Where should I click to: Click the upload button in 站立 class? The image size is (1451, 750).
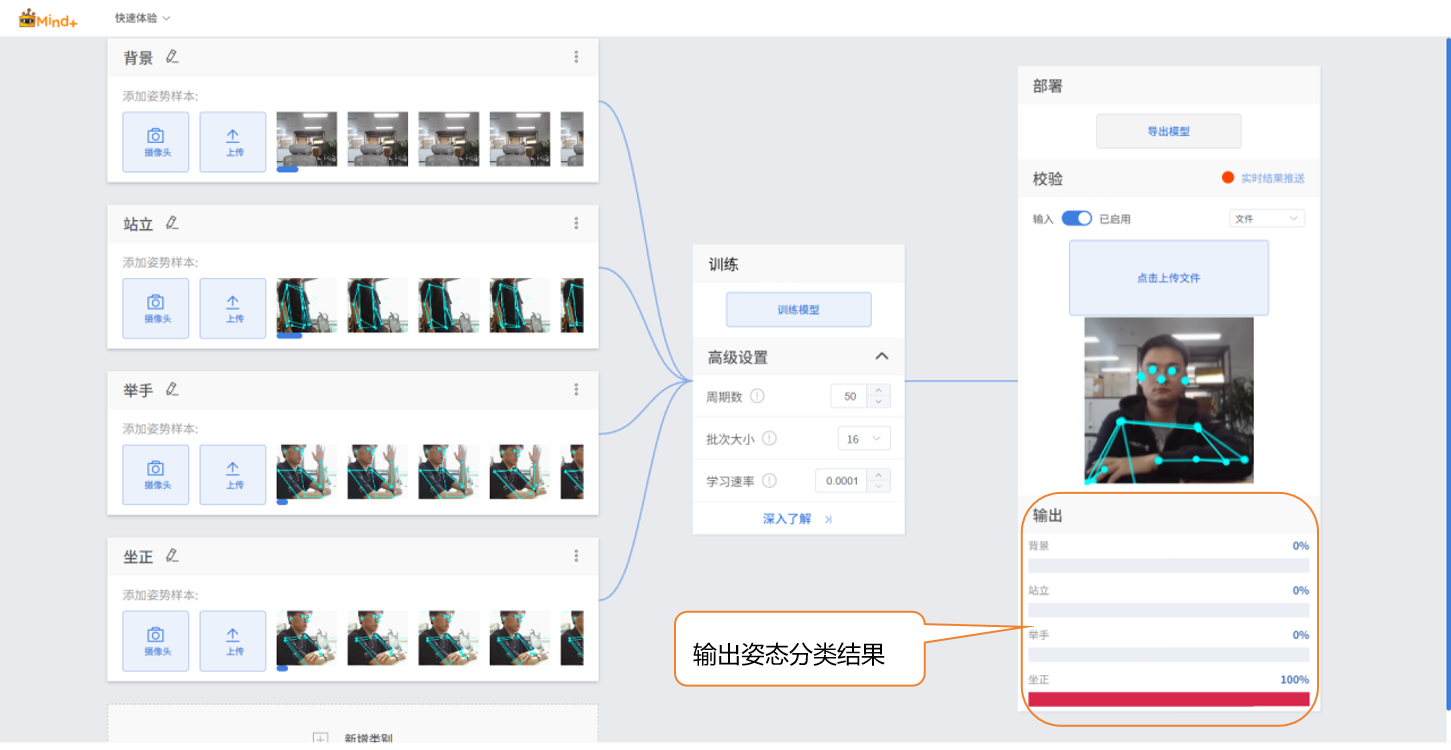click(x=233, y=308)
